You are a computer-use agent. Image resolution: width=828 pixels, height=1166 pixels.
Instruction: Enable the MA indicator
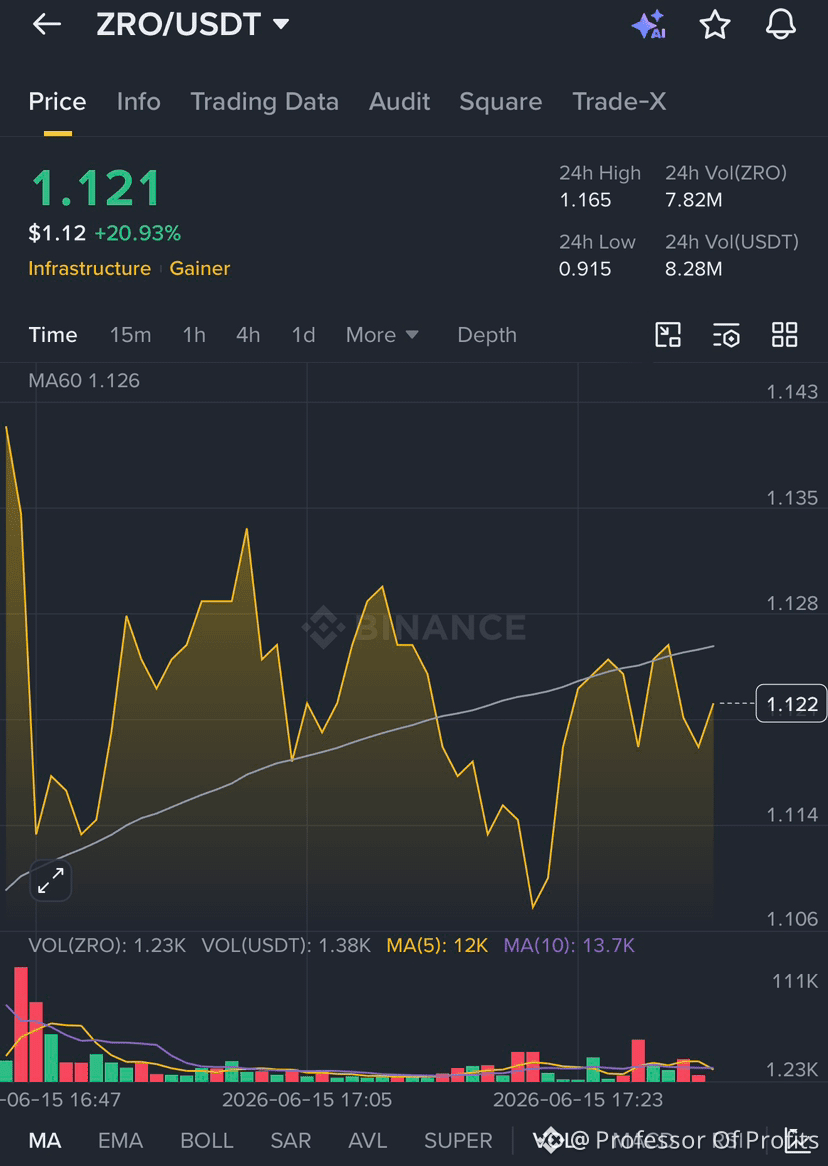pos(45,1141)
